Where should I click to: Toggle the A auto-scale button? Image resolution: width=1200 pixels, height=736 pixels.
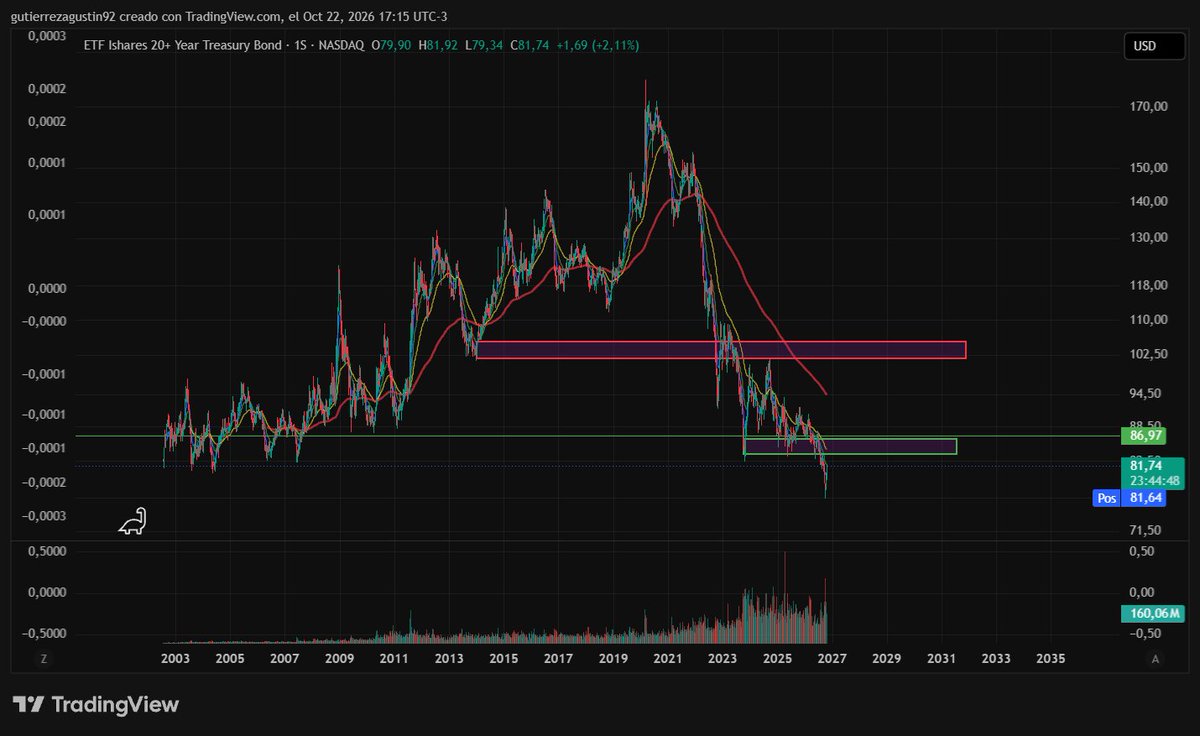(1155, 659)
